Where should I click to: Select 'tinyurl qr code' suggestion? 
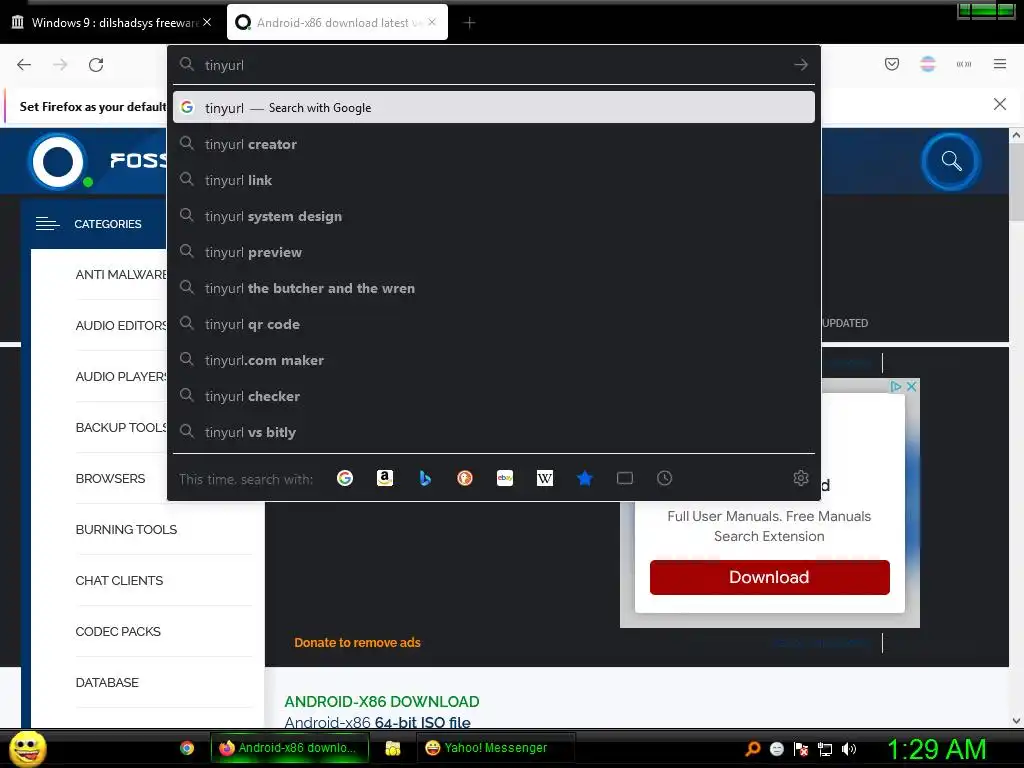pos(494,324)
